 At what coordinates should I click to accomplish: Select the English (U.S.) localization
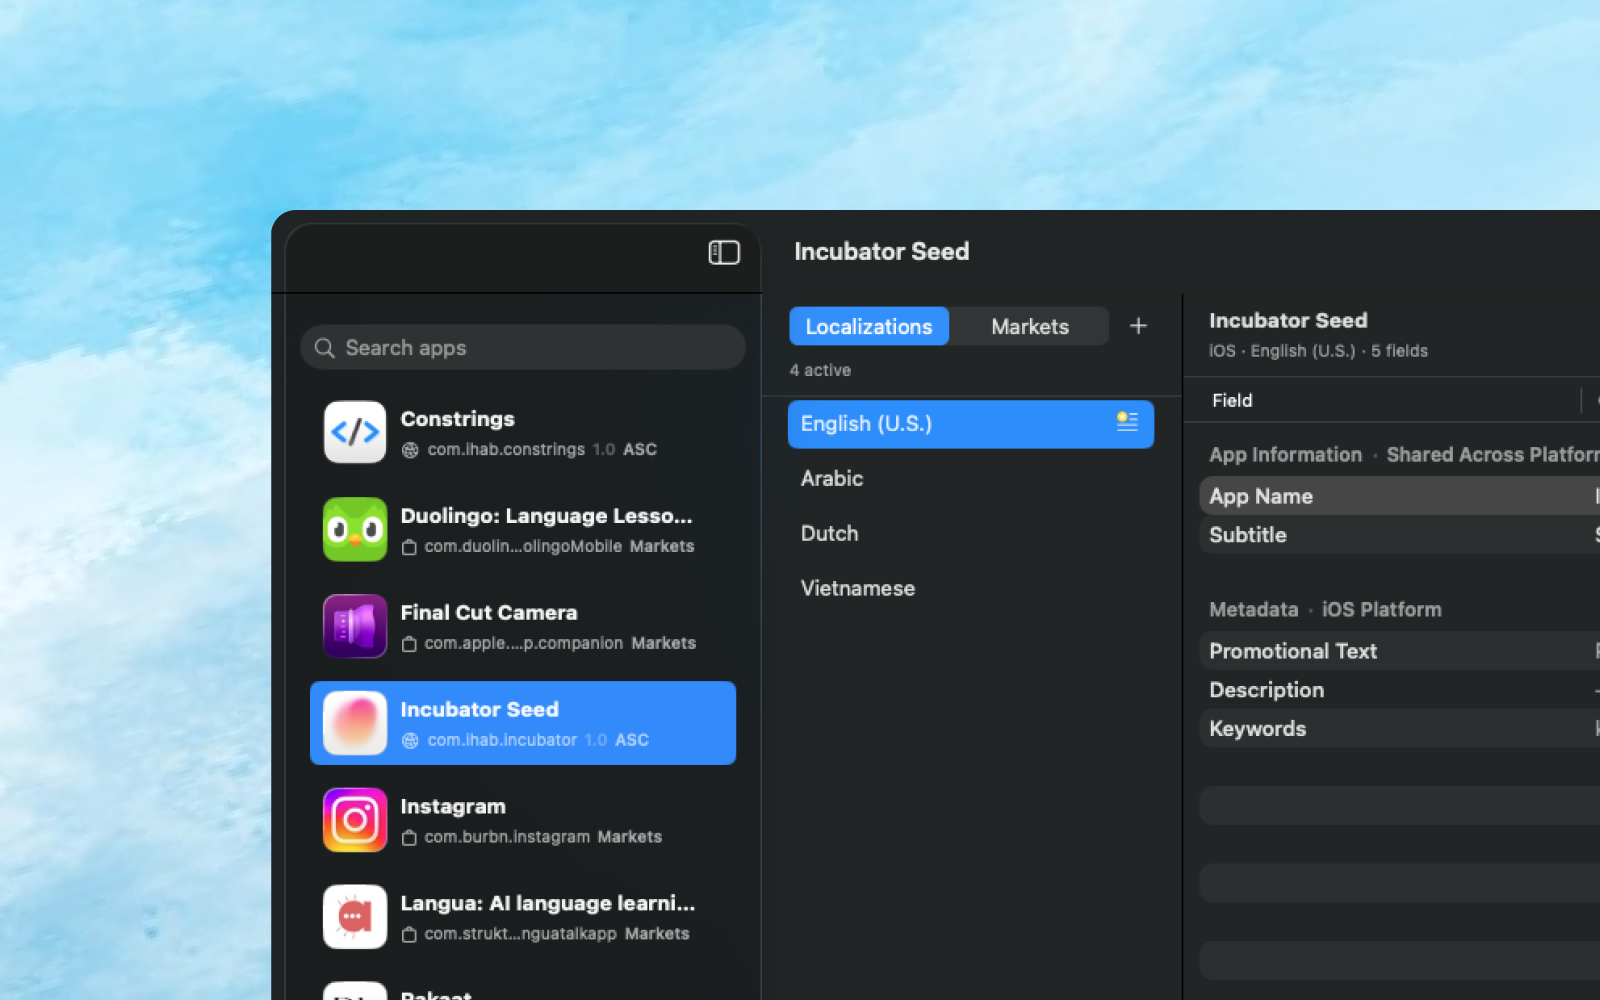tap(971, 424)
